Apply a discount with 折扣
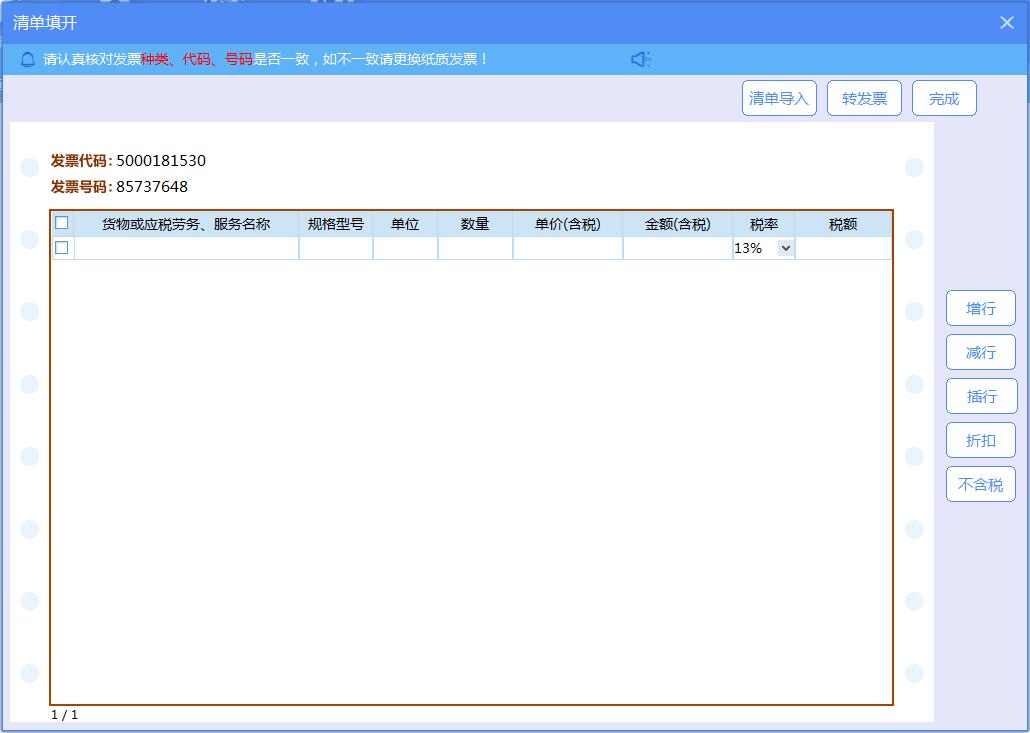1030x733 pixels. 980,440
